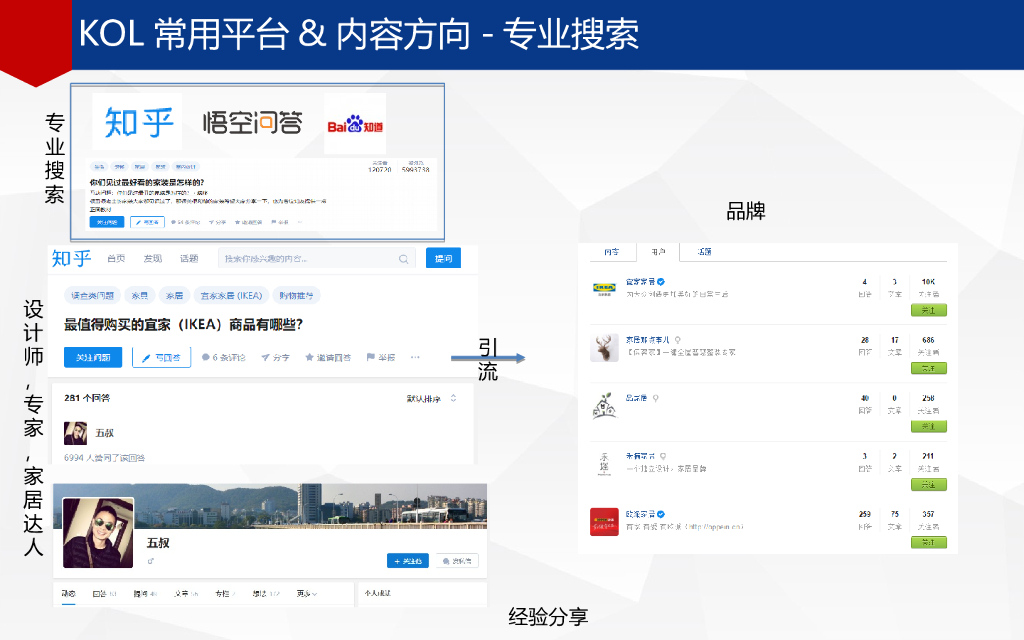Screen dimensions: 1024x640
Task: Click the search magnifier icon in Zhihu header
Action: tap(404, 258)
